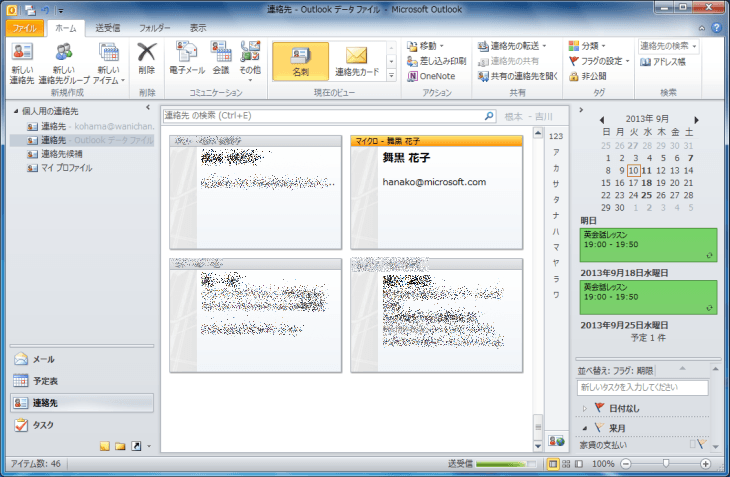This screenshot has width=730, height=477.
Task: Jump to ワ index button
Action: (x=556, y=295)
